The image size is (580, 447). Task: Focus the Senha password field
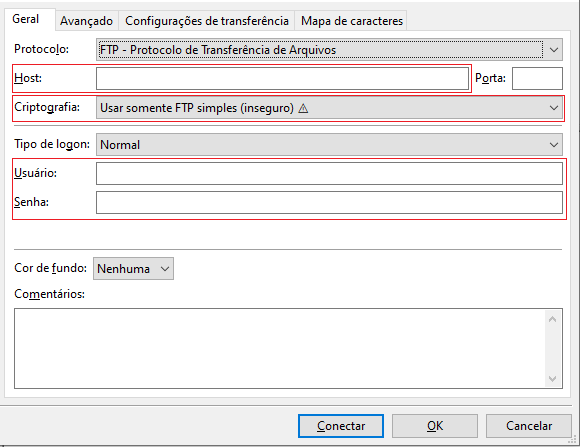pyautogui.click(x=329, y=202)
